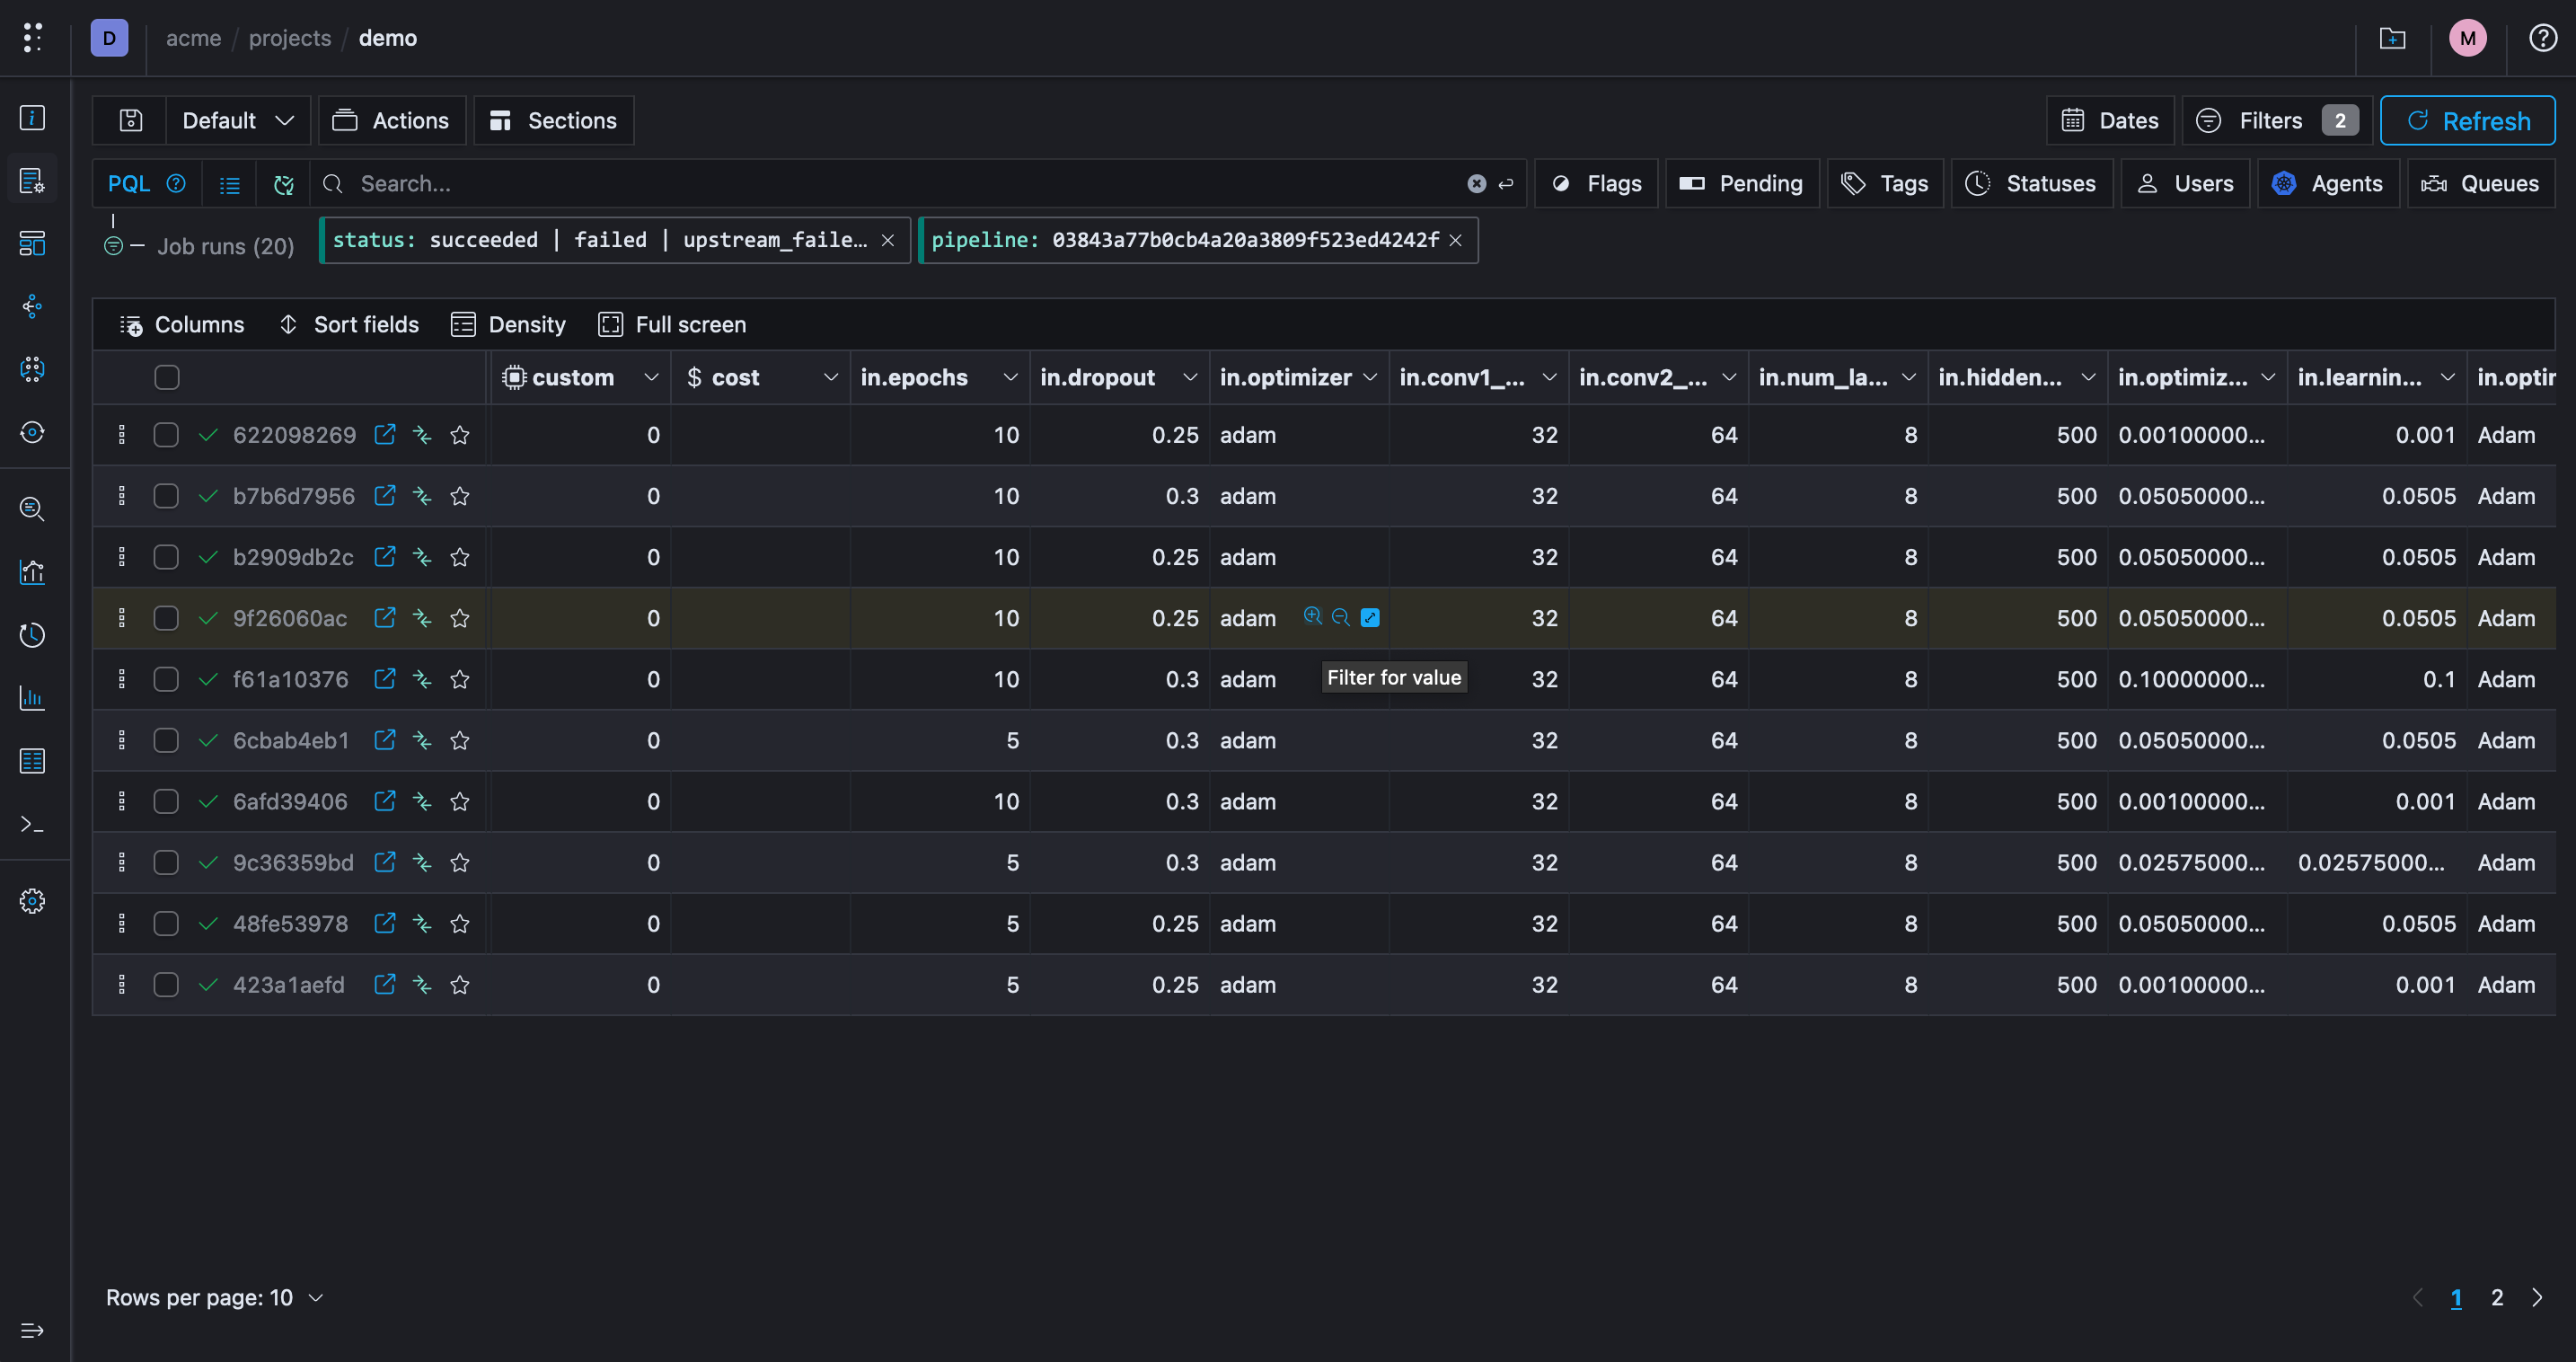Open the Columns settings button
This screenshot has width=2576, height=1362.
coord(182,324)
